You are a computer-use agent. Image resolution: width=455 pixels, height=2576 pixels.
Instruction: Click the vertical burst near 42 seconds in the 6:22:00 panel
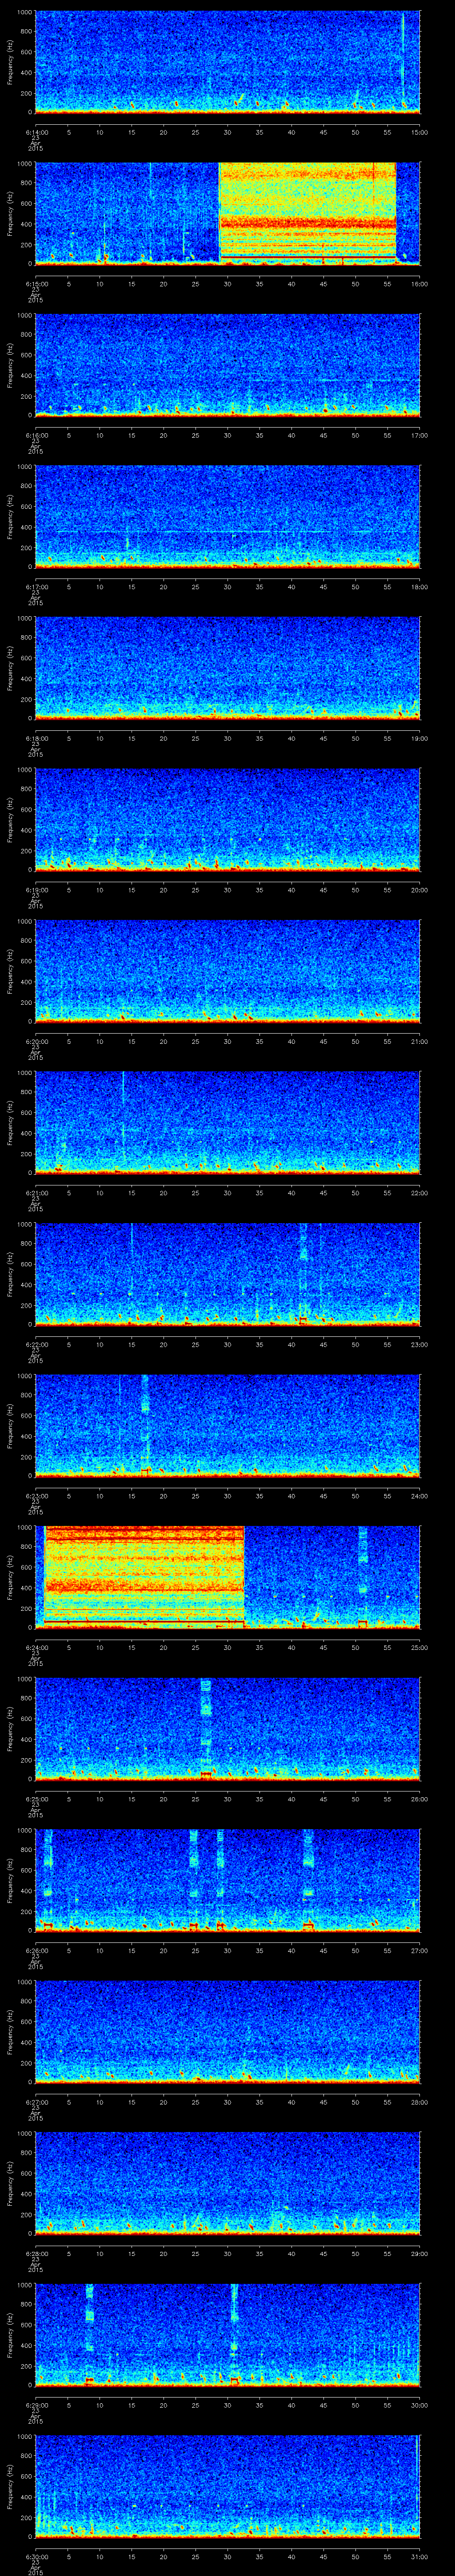(x=304, y=1274)
